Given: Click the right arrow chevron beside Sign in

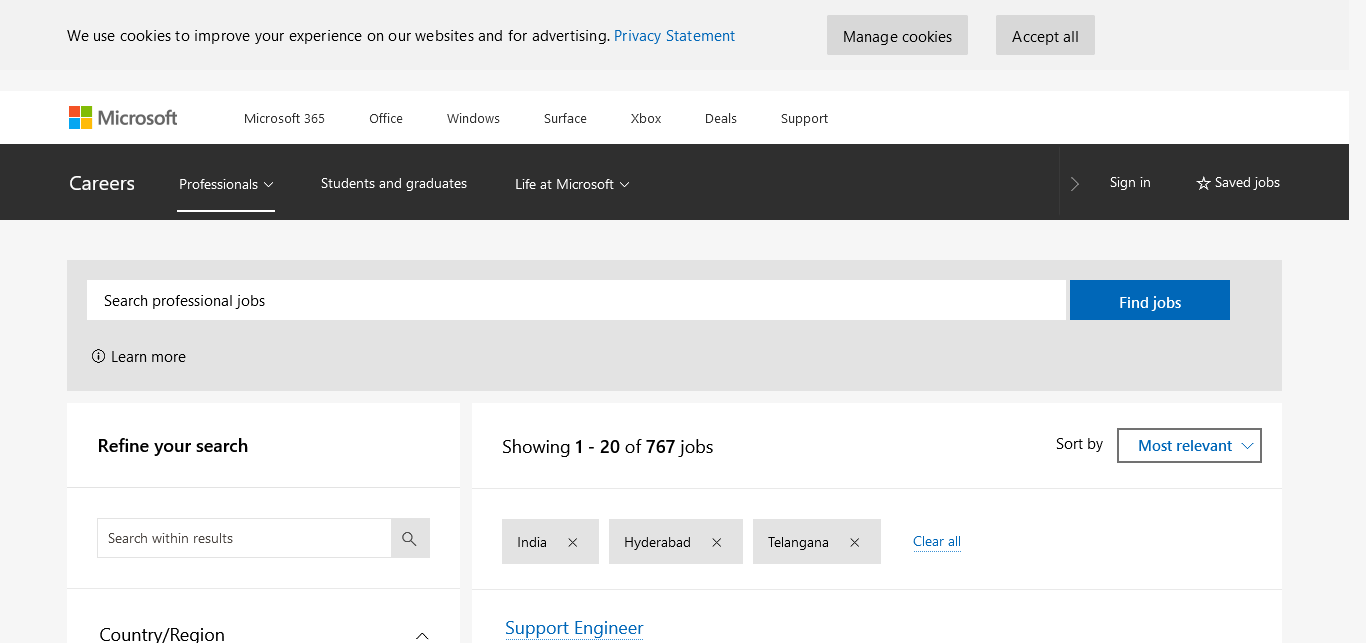Looking at the screenshot, I should tap(1075, 184).
